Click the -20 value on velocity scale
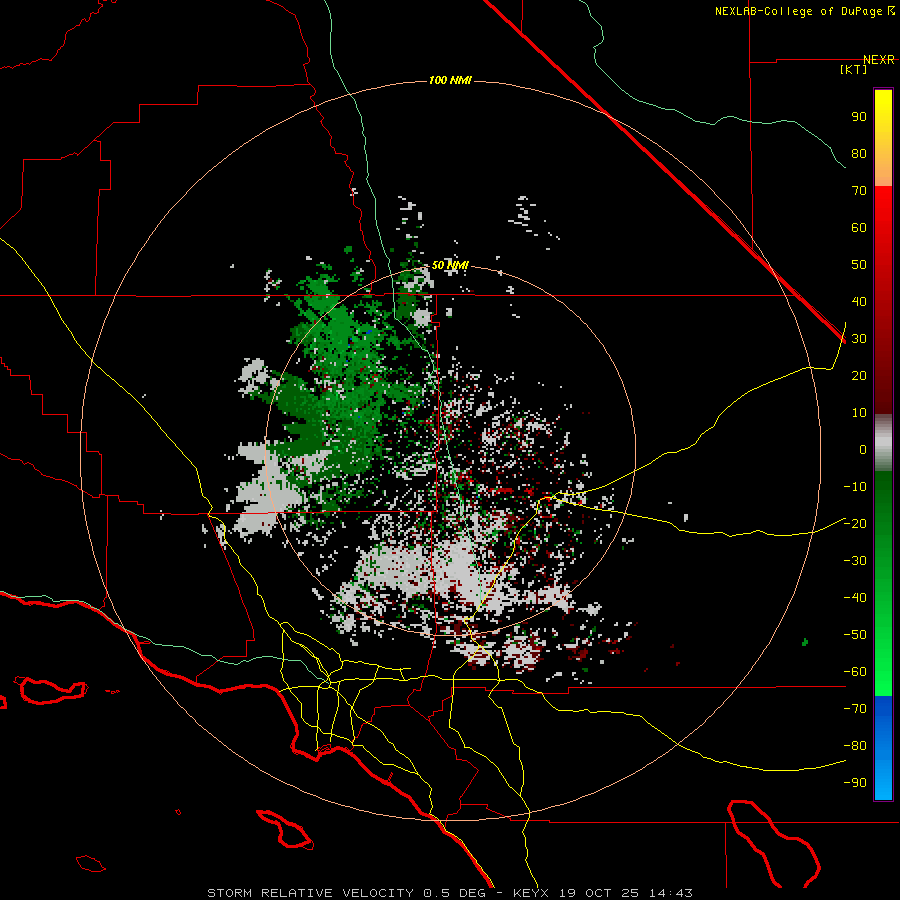The width and height of the screenshot is (900, 900). click(x=855, y=523)
